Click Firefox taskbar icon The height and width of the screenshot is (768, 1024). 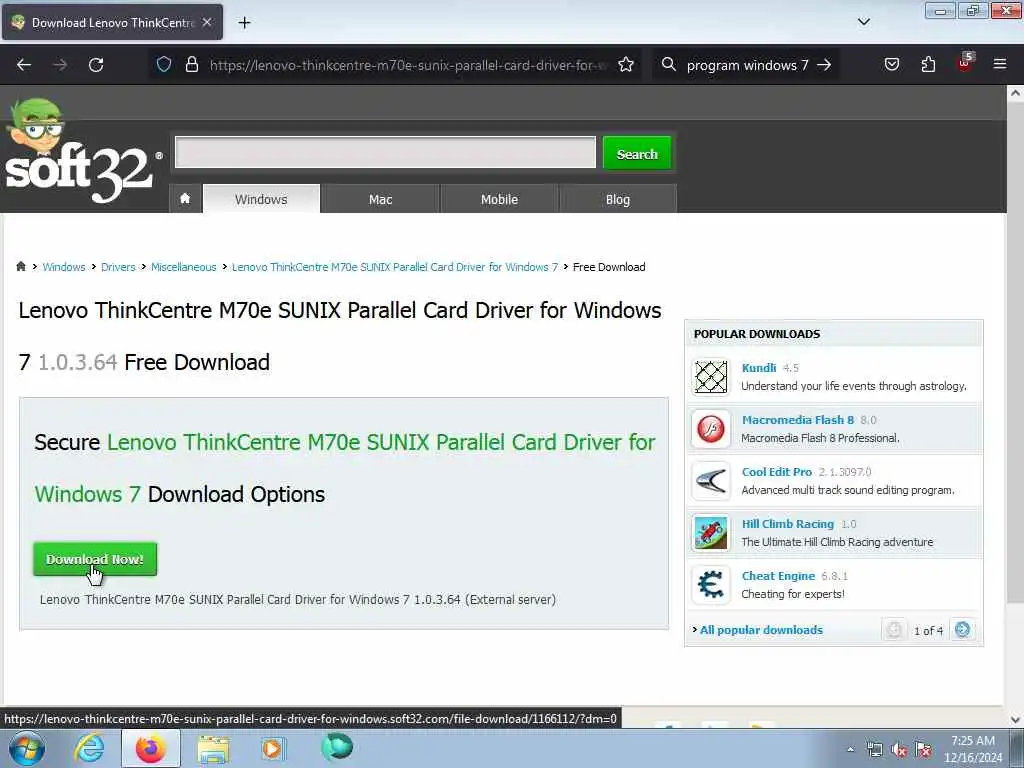151,748
